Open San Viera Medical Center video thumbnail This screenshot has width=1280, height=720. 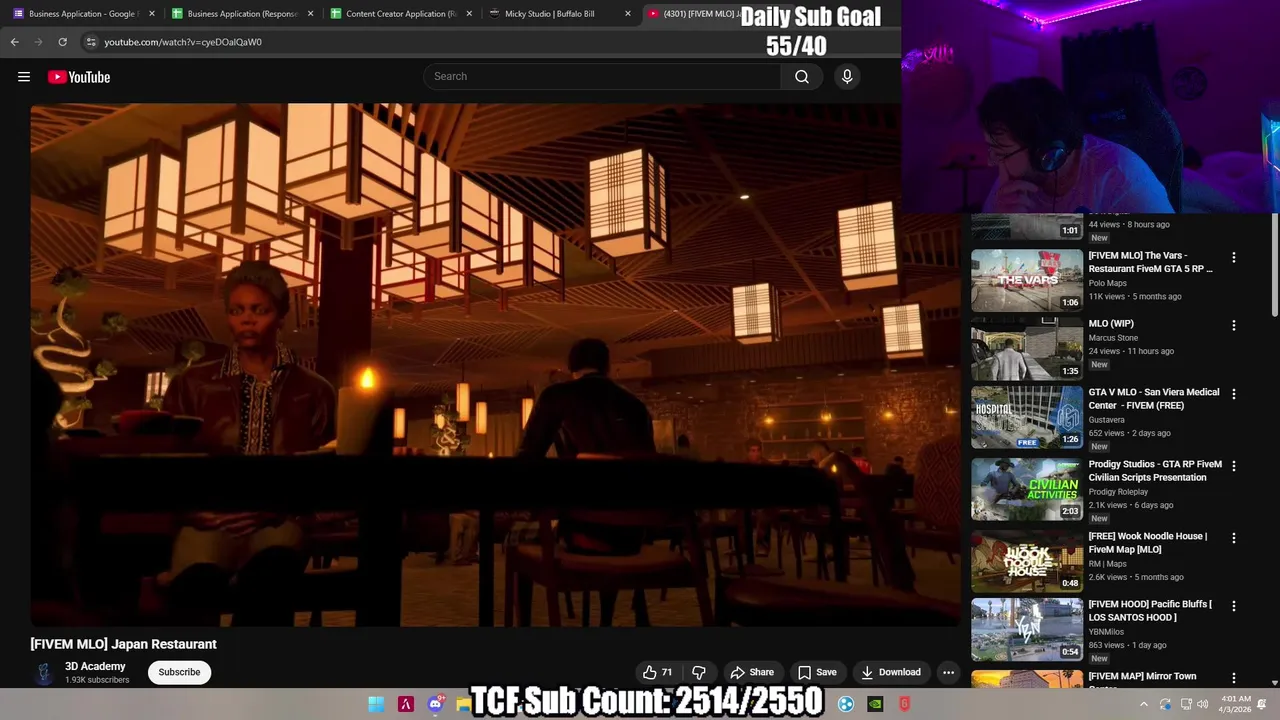point(1027,417)
